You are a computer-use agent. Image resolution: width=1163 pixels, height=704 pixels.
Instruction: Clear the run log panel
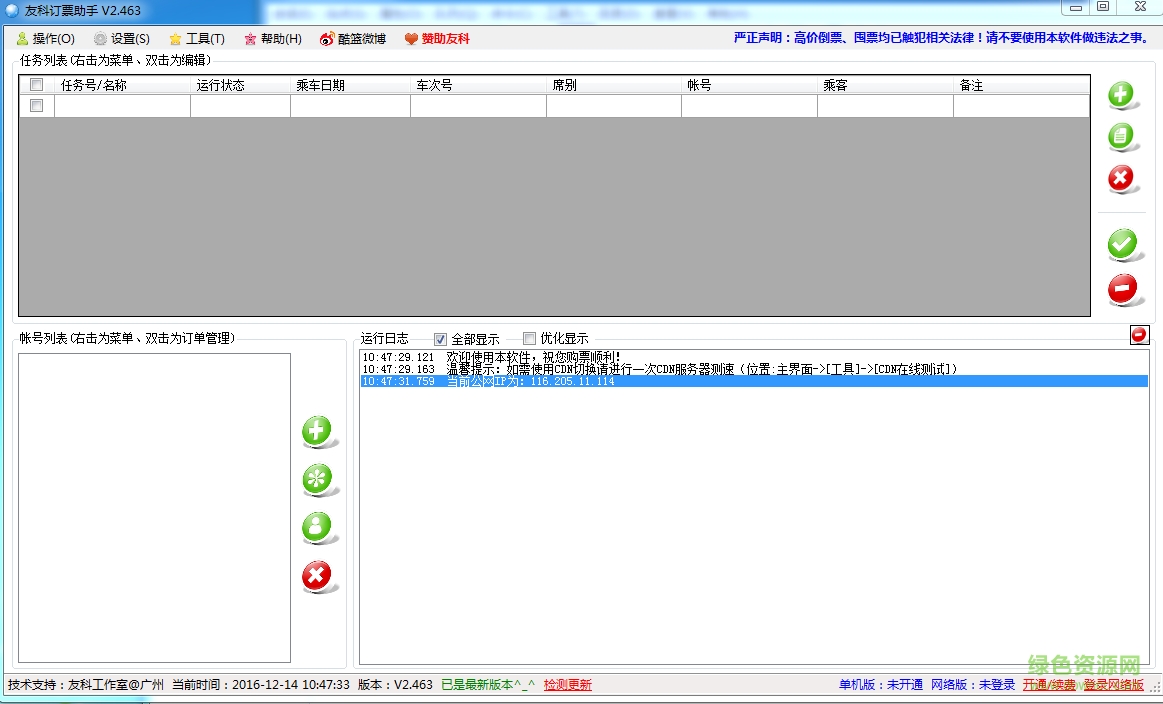[x=1138, y=335]
